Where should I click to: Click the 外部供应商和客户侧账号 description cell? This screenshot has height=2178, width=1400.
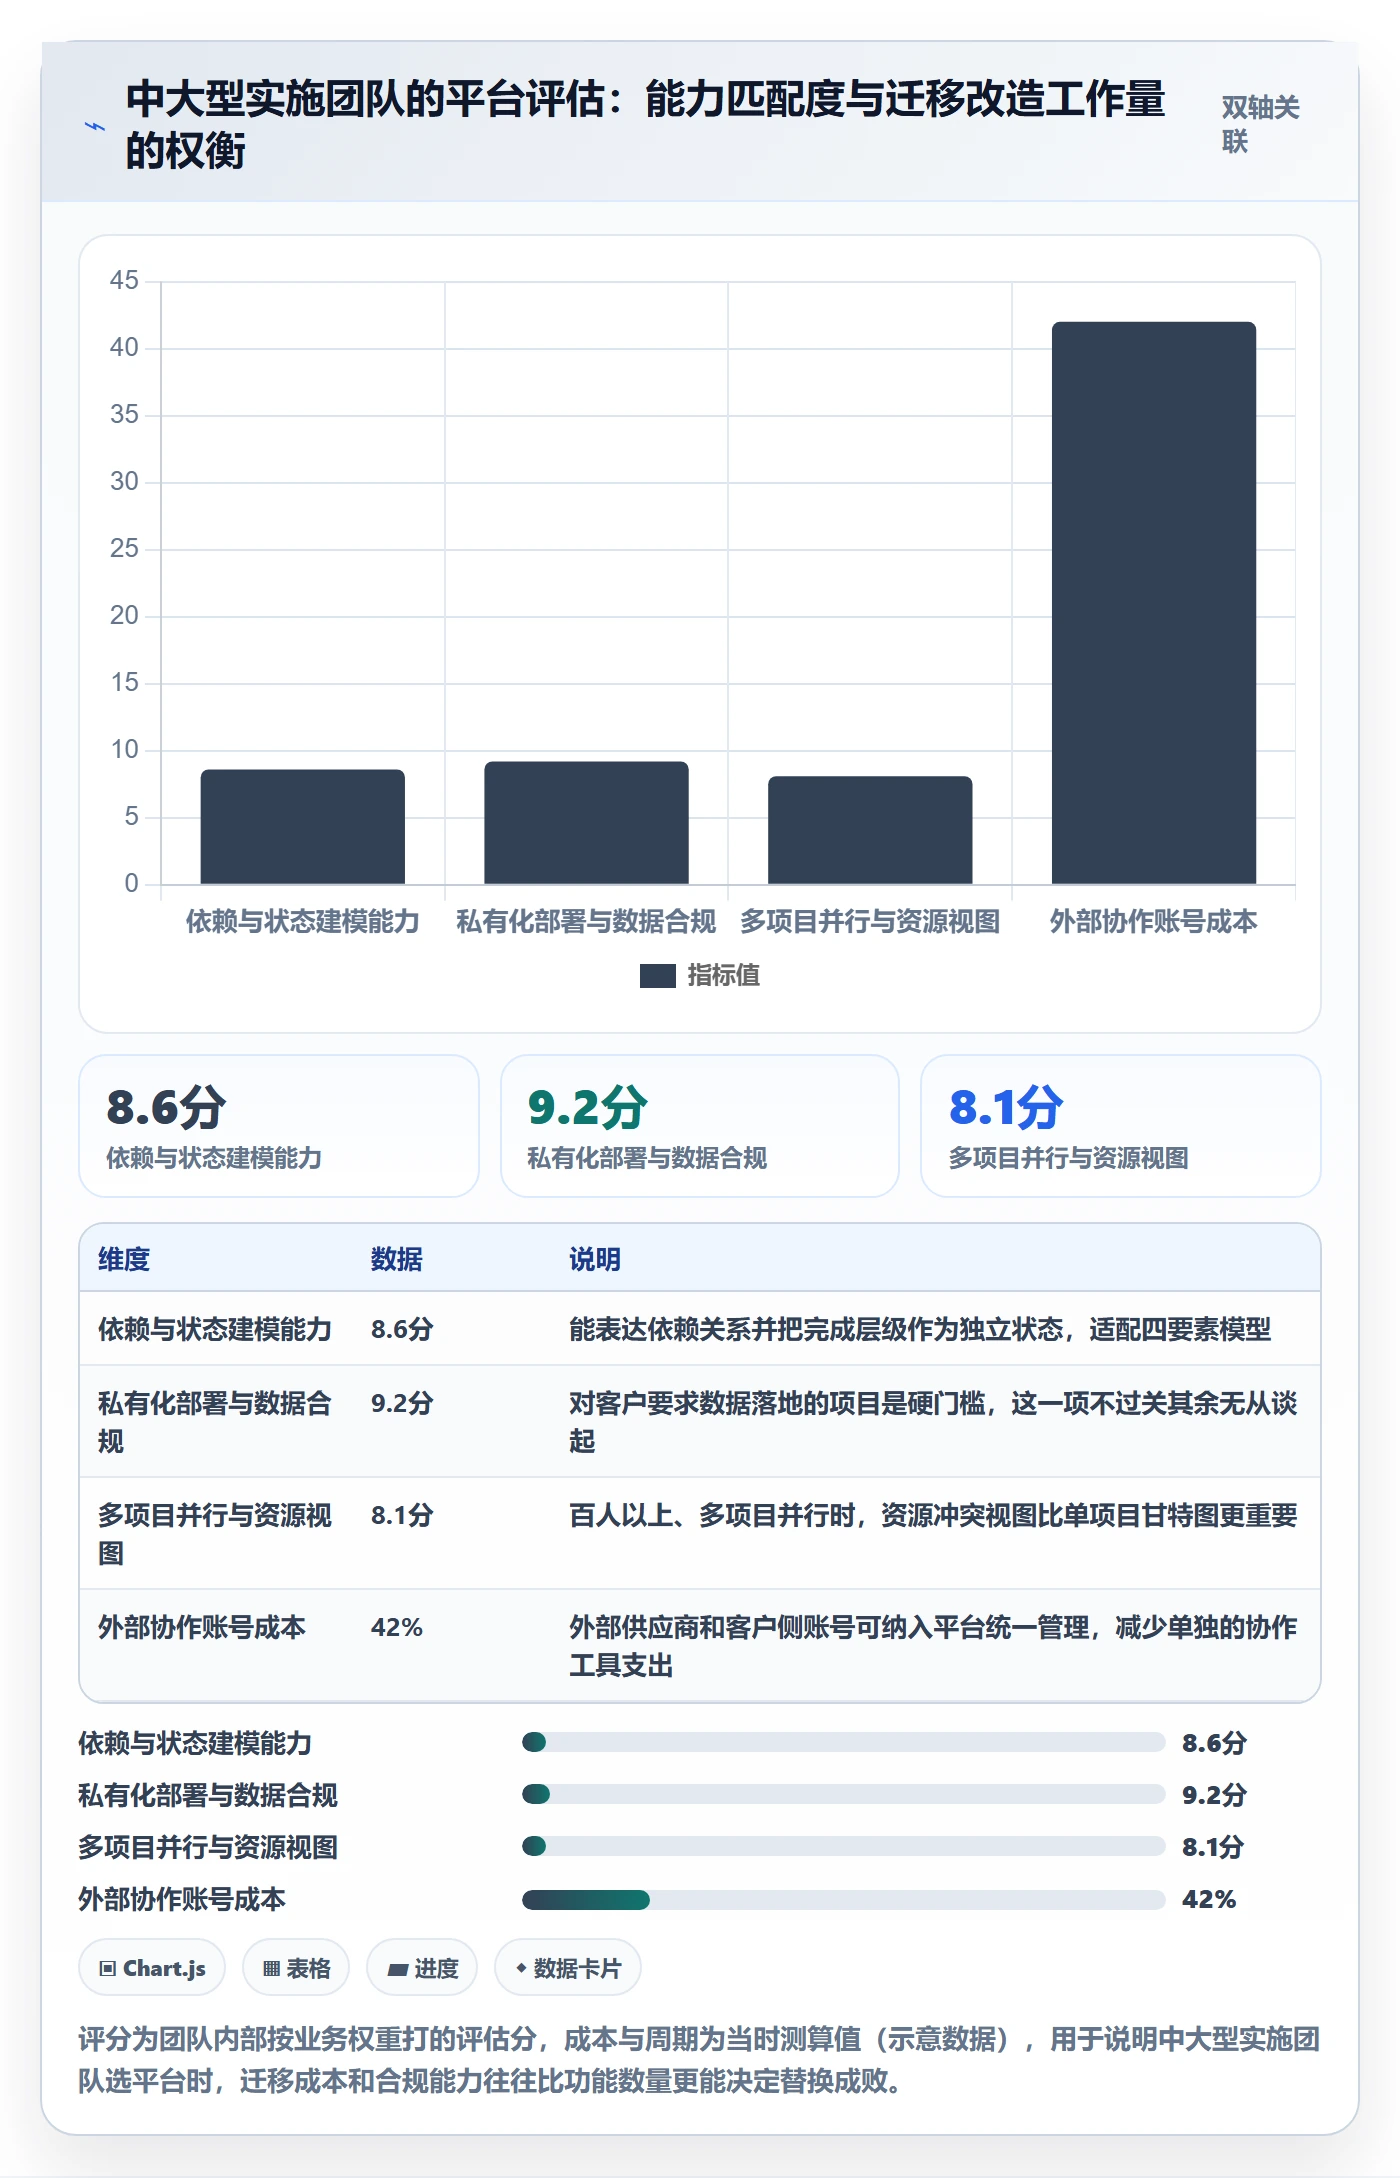coord(933,1646)
